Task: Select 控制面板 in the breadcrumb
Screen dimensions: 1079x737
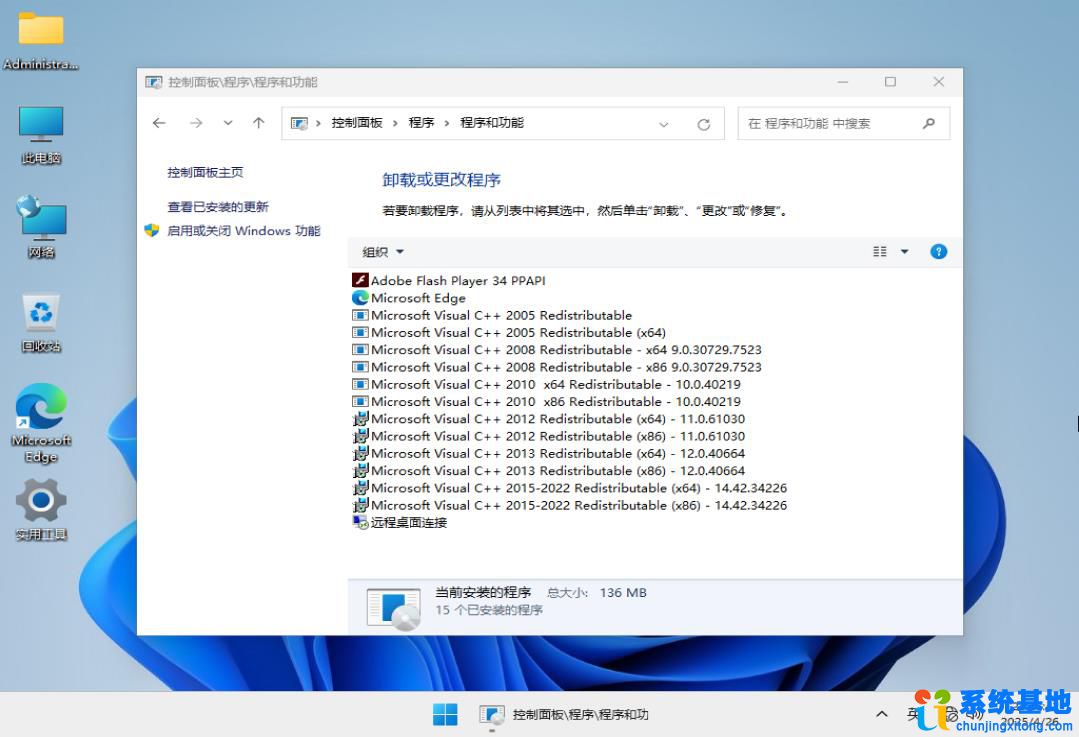Action: pos(357,122)
